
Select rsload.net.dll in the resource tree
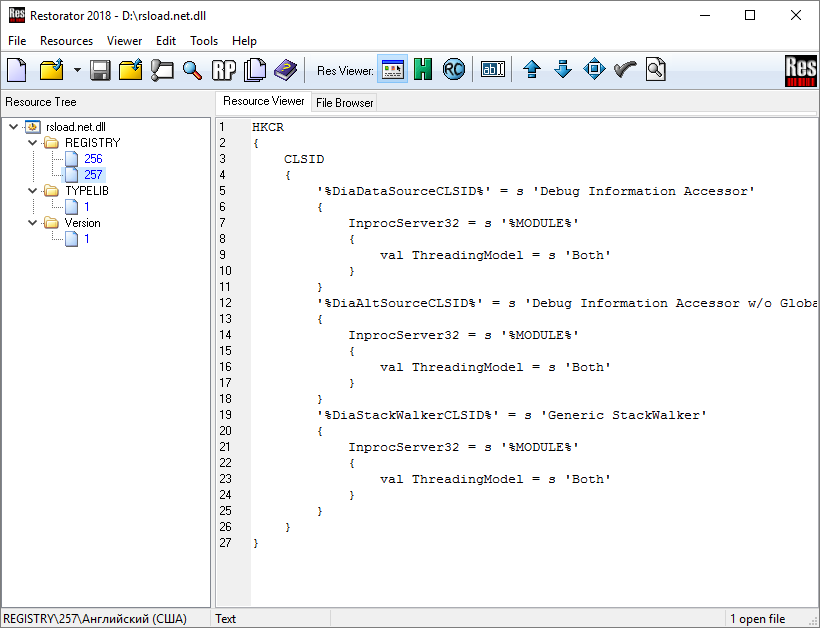click(x=76, y=127)
